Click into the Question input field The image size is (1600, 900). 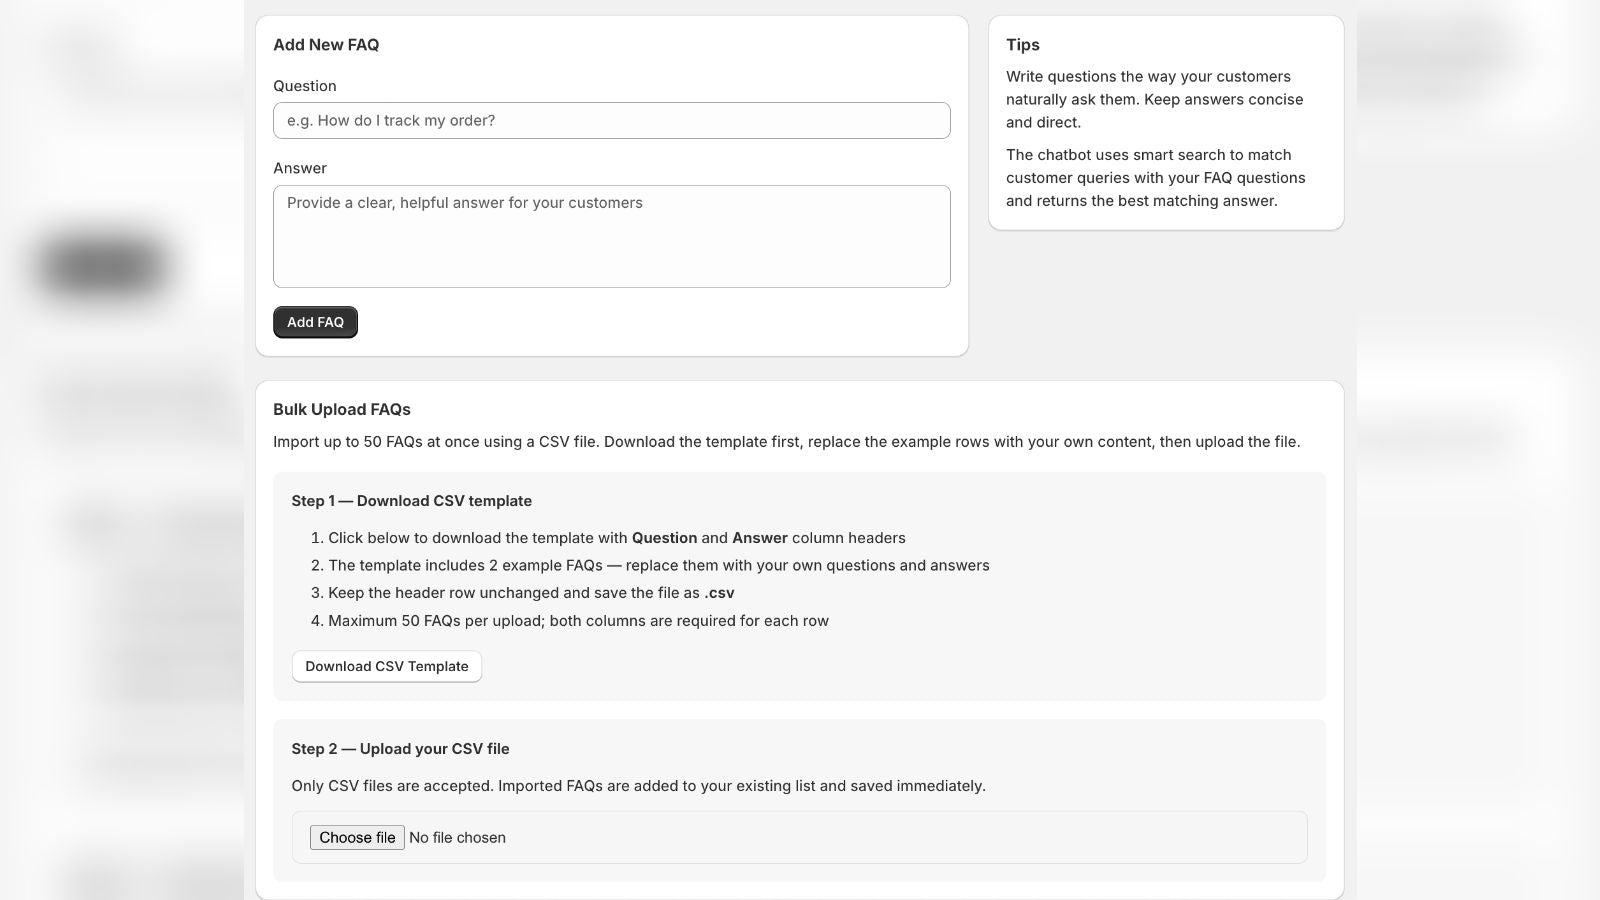tap(611, 120)
